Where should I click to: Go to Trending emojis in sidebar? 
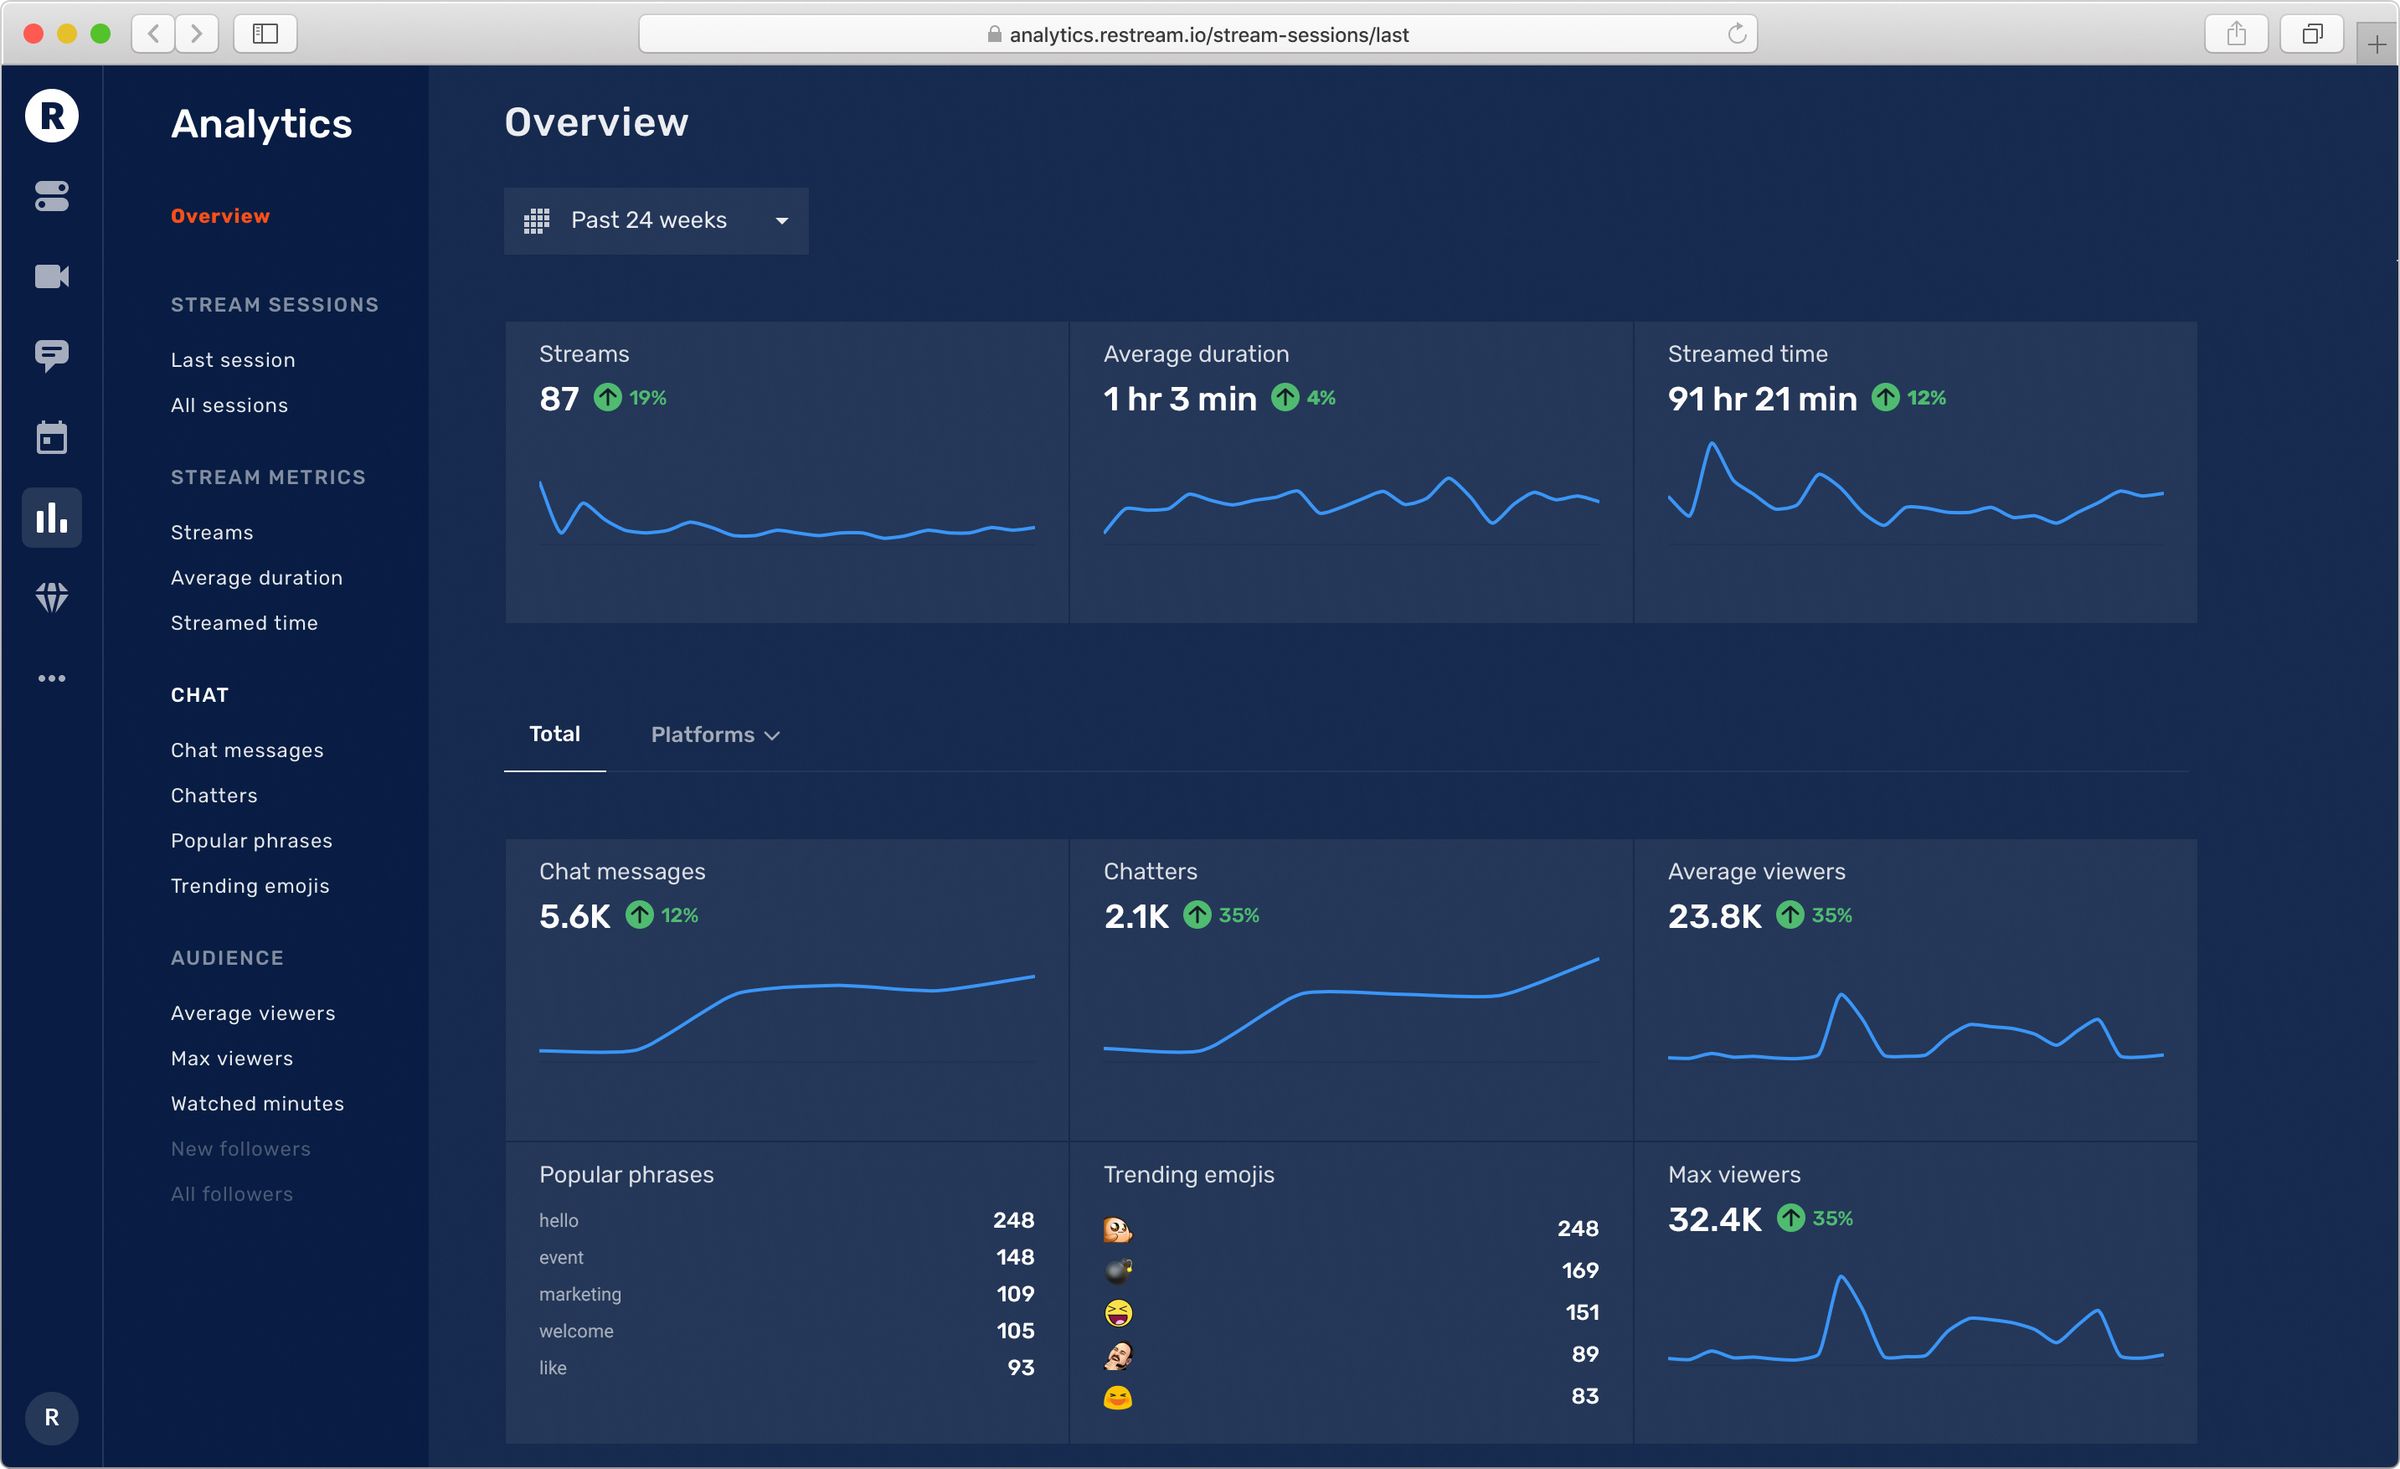[x=250, y=886]
